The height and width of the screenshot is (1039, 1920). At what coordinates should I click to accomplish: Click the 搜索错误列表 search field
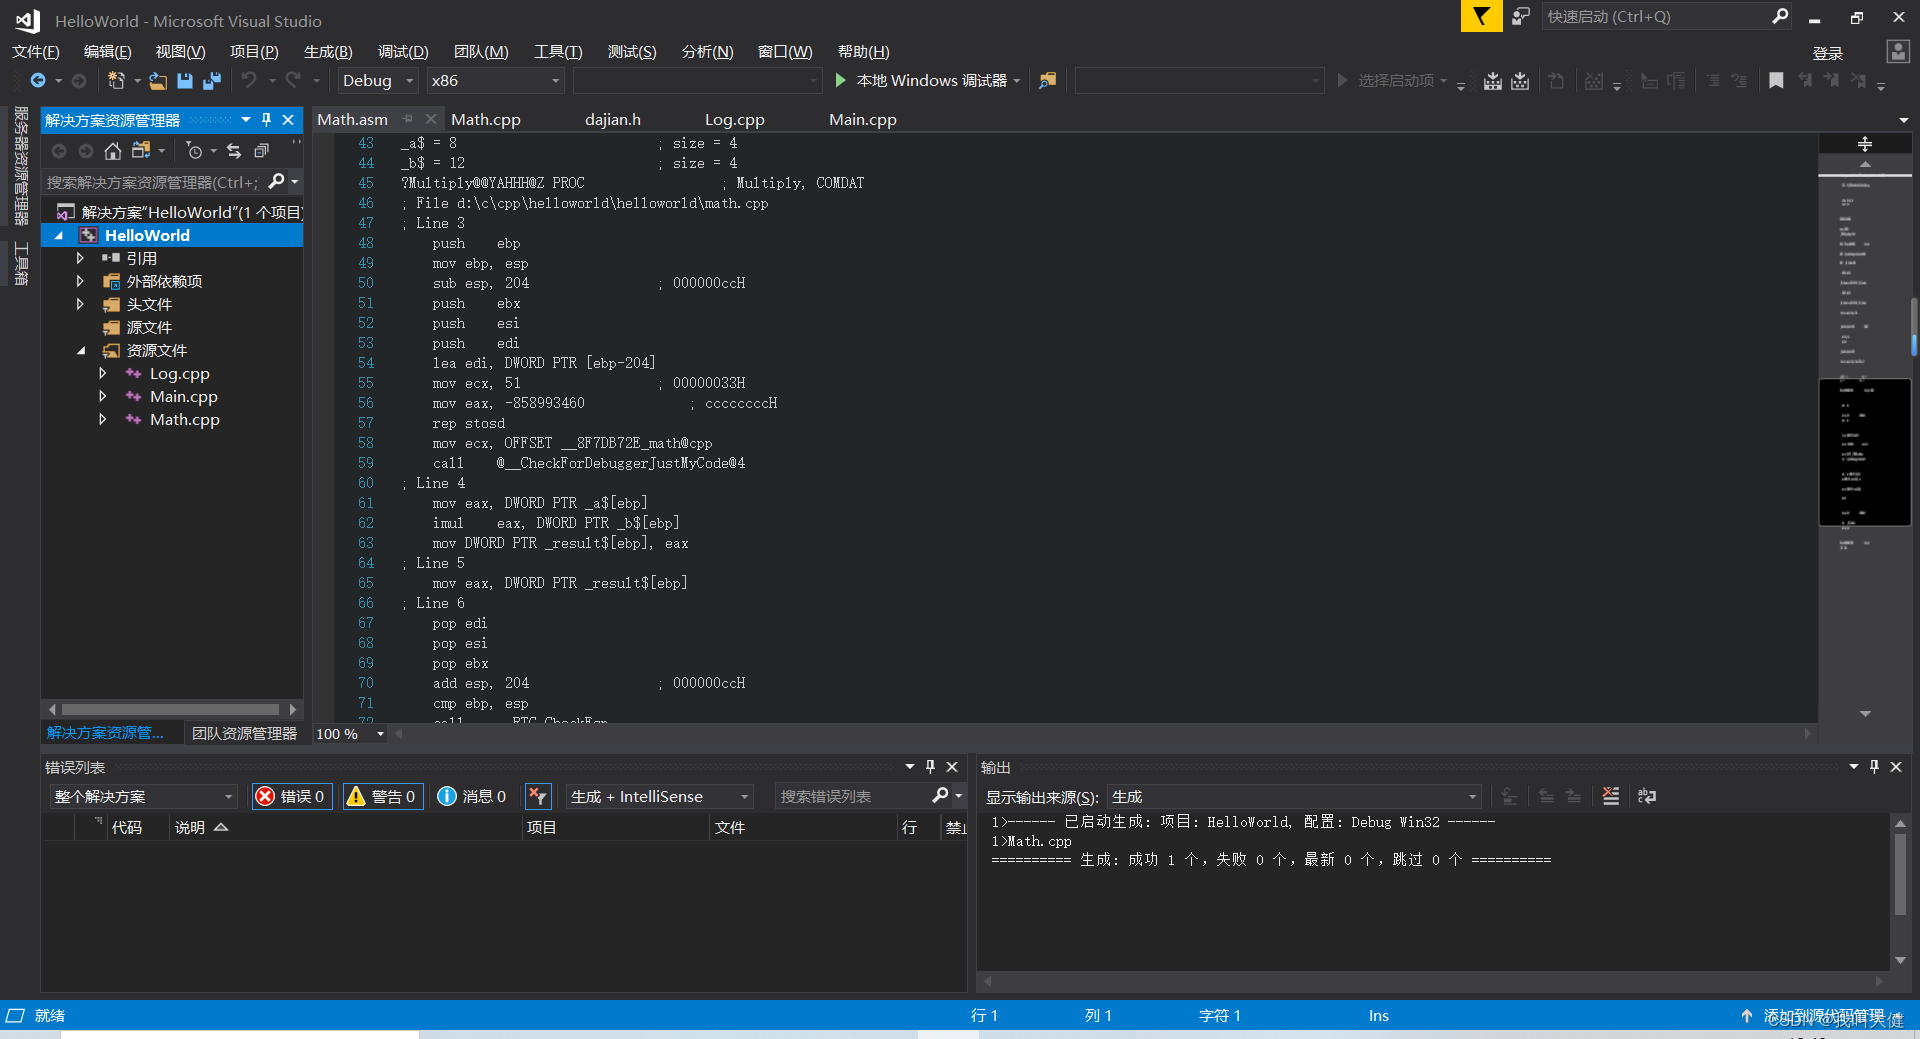852,796
